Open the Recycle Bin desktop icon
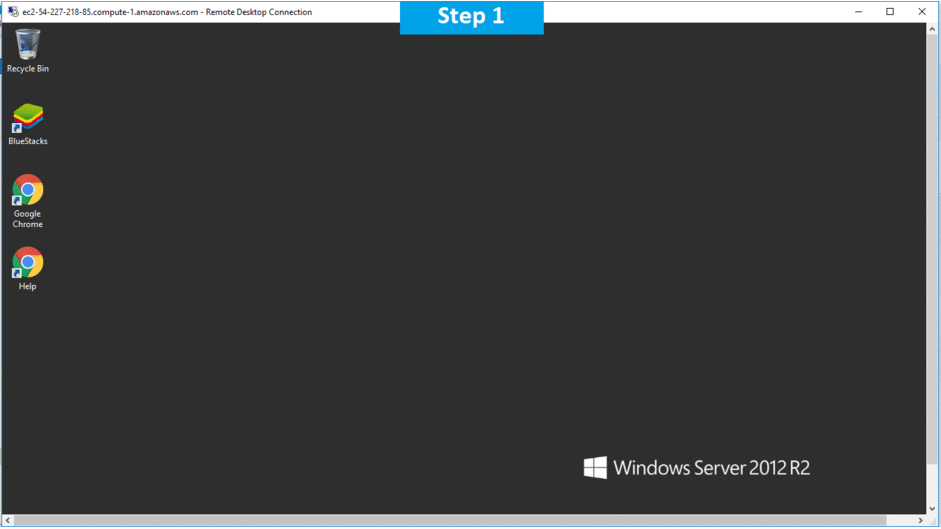The image size is (941, 529). click(x=28, y=44)
